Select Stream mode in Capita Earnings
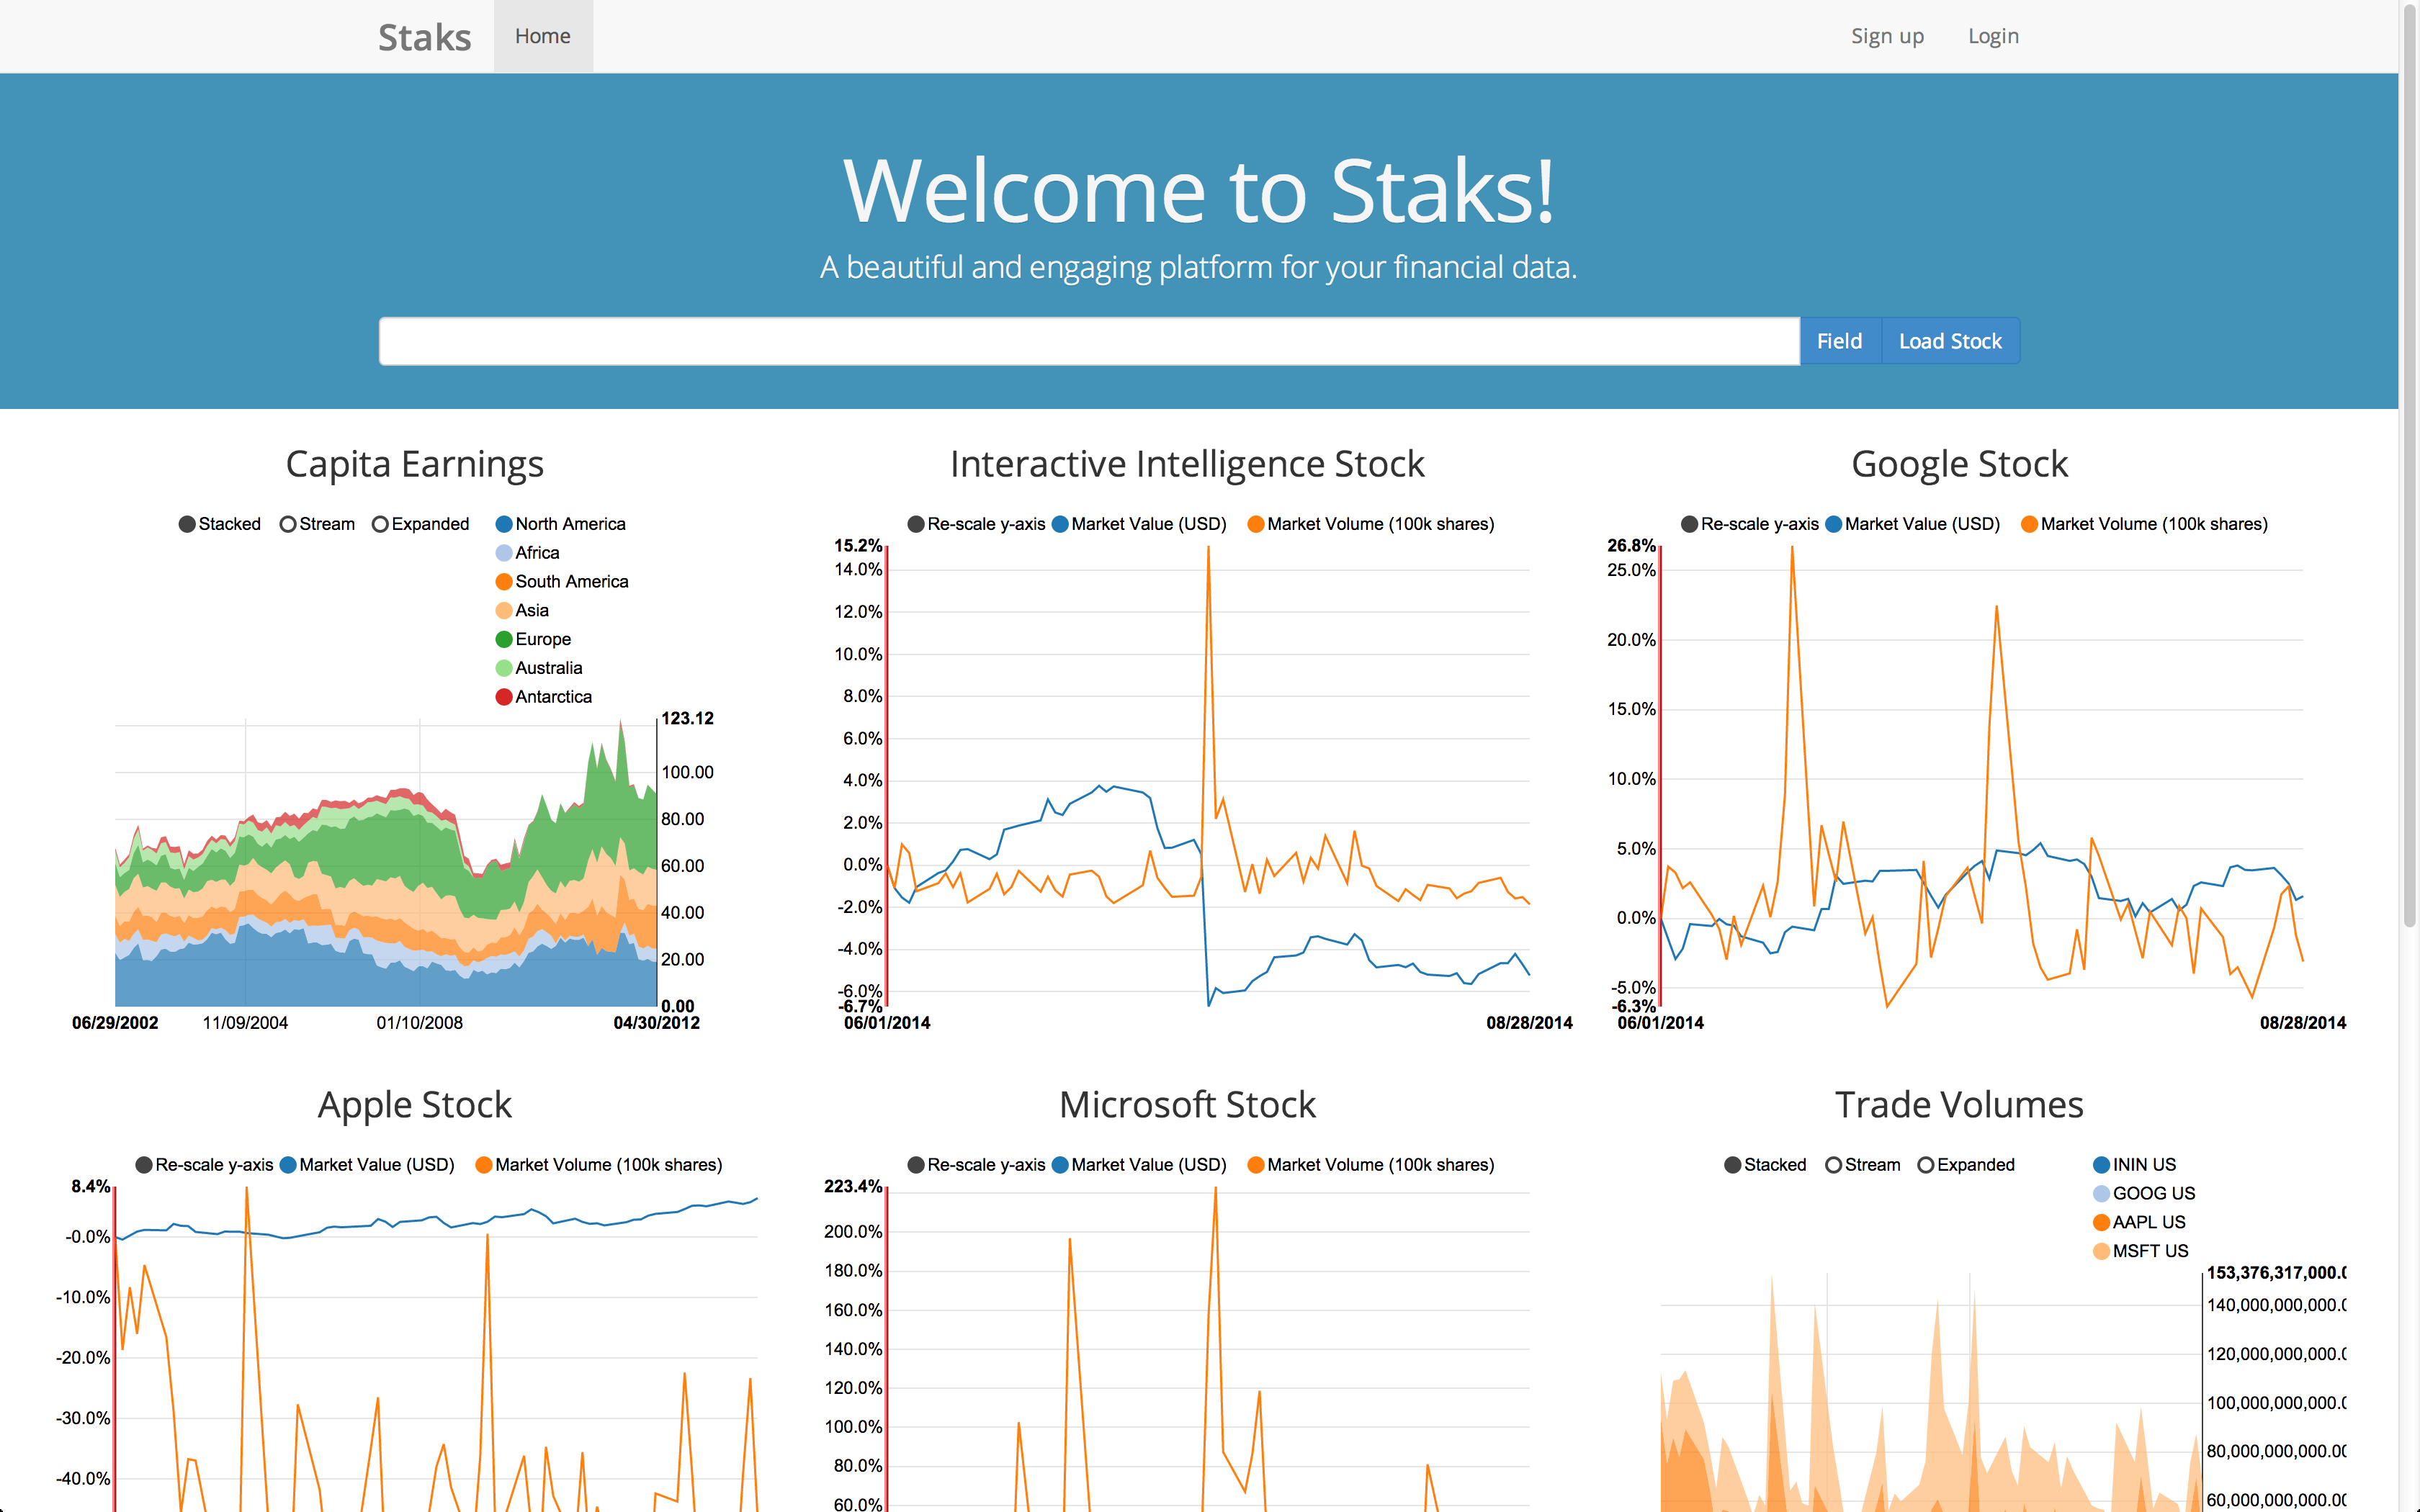 coord(288,524)
